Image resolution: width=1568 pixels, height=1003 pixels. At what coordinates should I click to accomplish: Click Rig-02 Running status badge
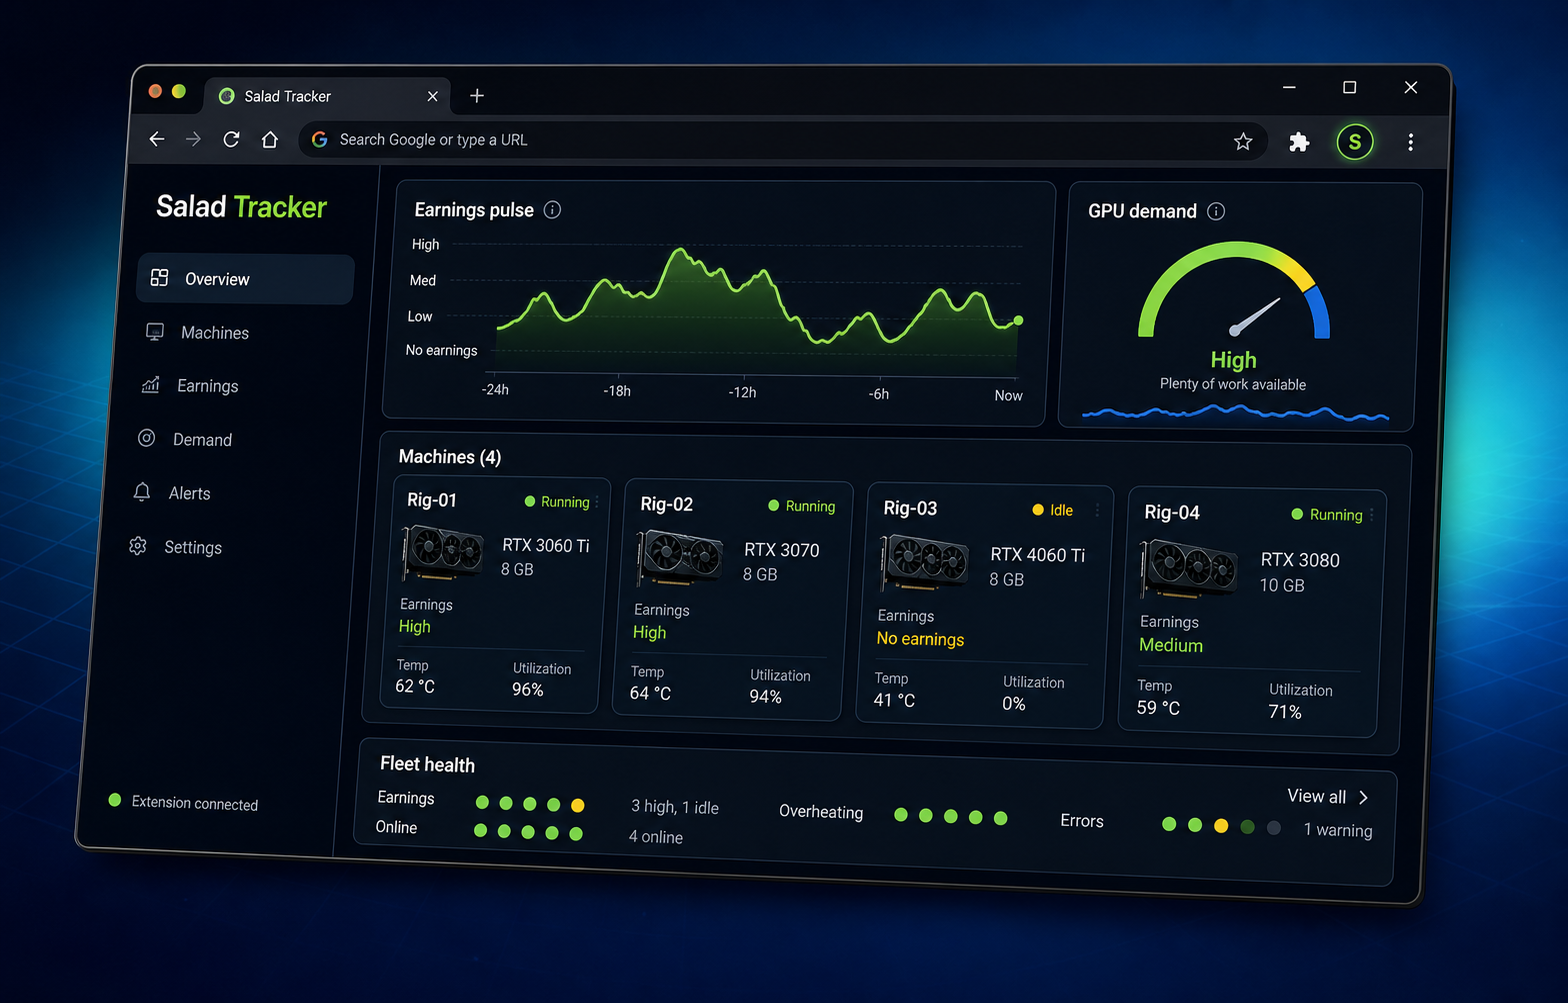click(801, 506)
